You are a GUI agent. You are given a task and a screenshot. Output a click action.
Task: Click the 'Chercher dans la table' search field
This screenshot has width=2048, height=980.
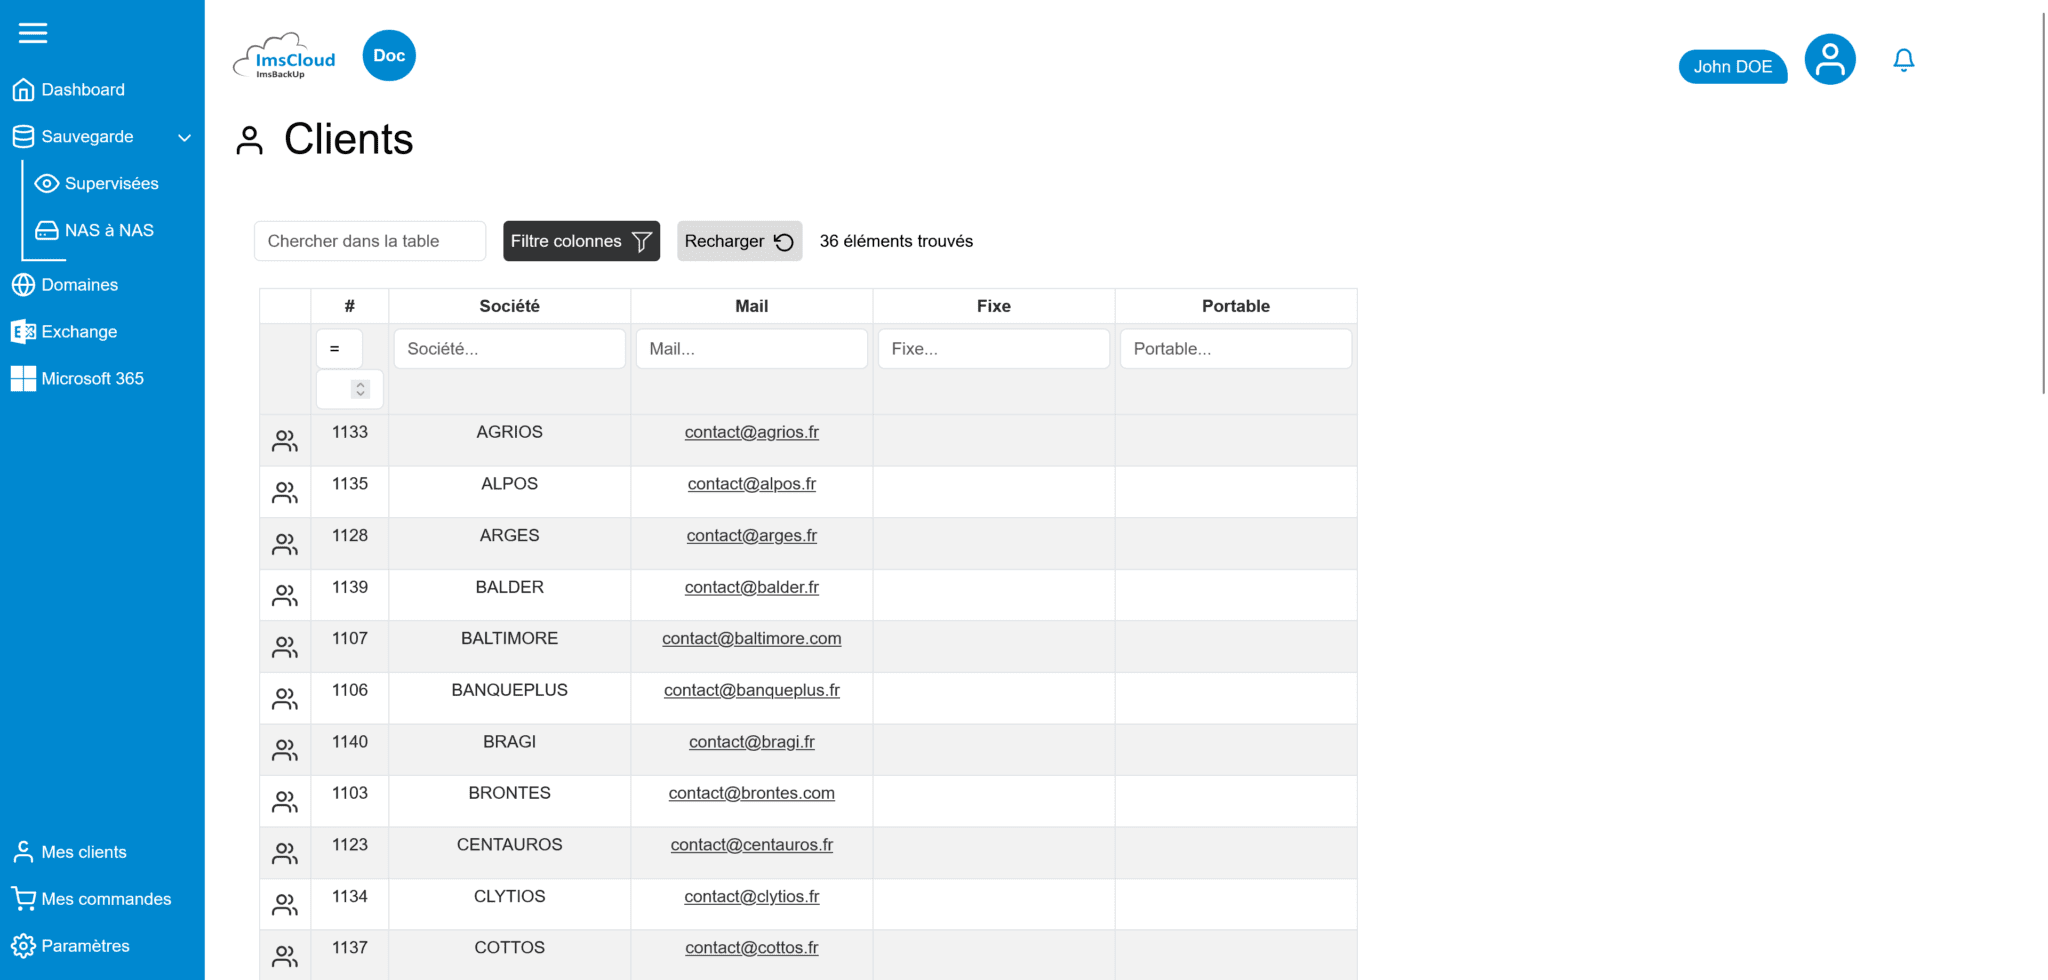click(x=369, y=240)
